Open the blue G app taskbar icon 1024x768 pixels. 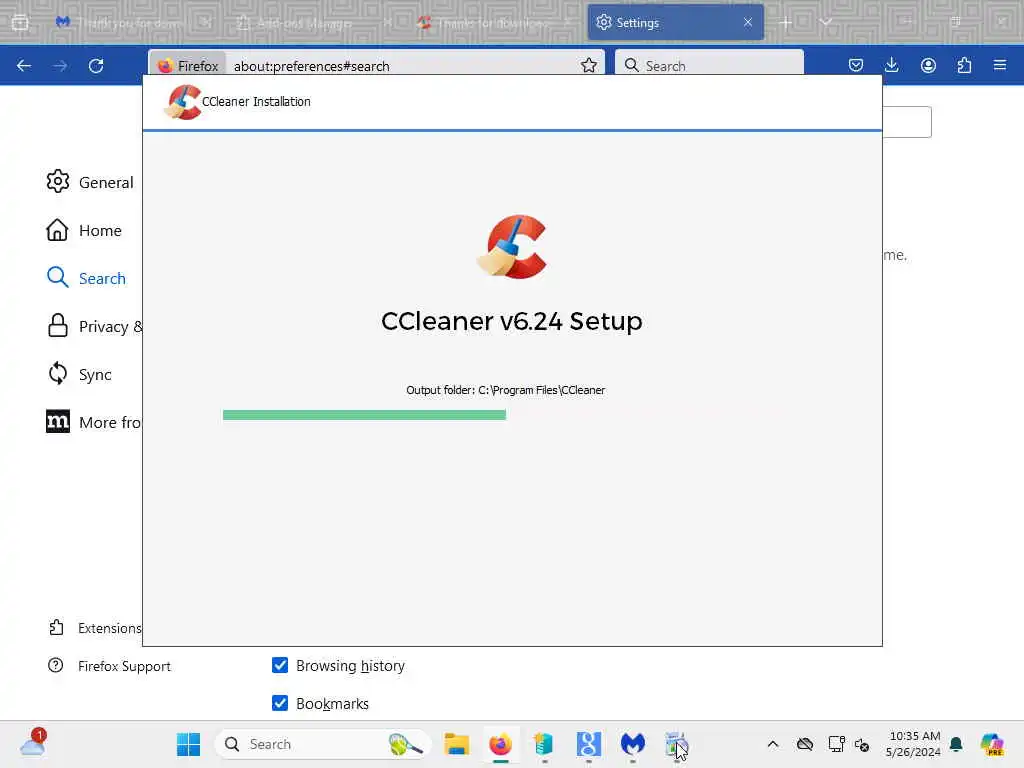click(x=588, y=744)
